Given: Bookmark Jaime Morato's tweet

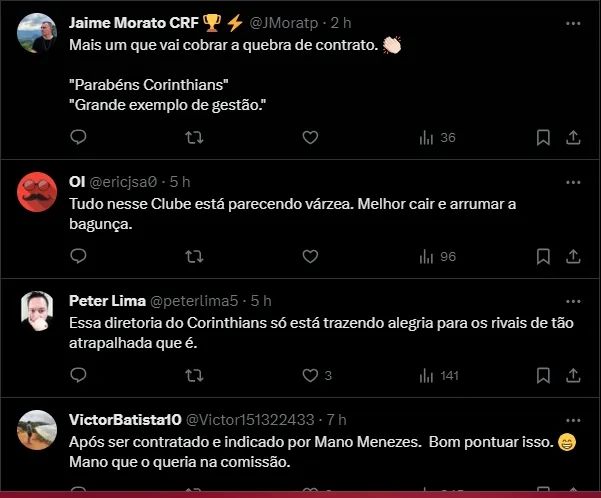Looking at the screenshot, I should (543, 137).
